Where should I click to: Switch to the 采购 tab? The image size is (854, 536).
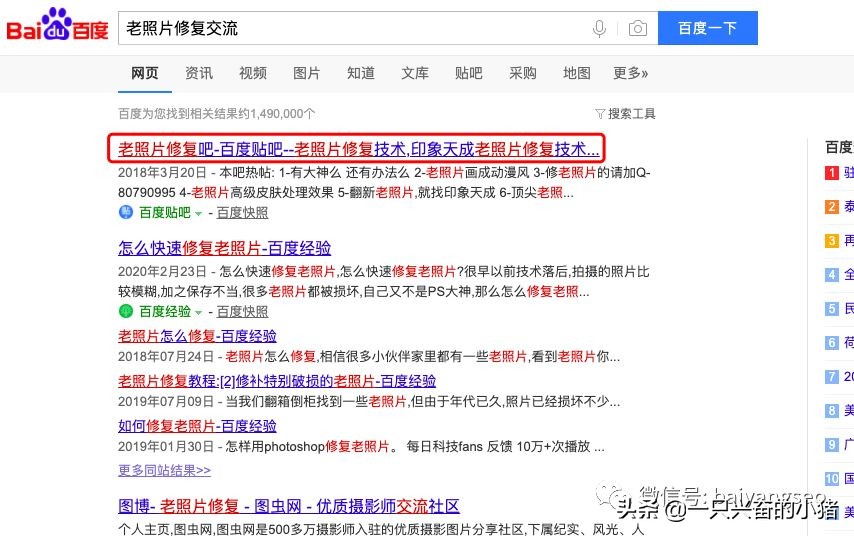[x=523, y=73]
